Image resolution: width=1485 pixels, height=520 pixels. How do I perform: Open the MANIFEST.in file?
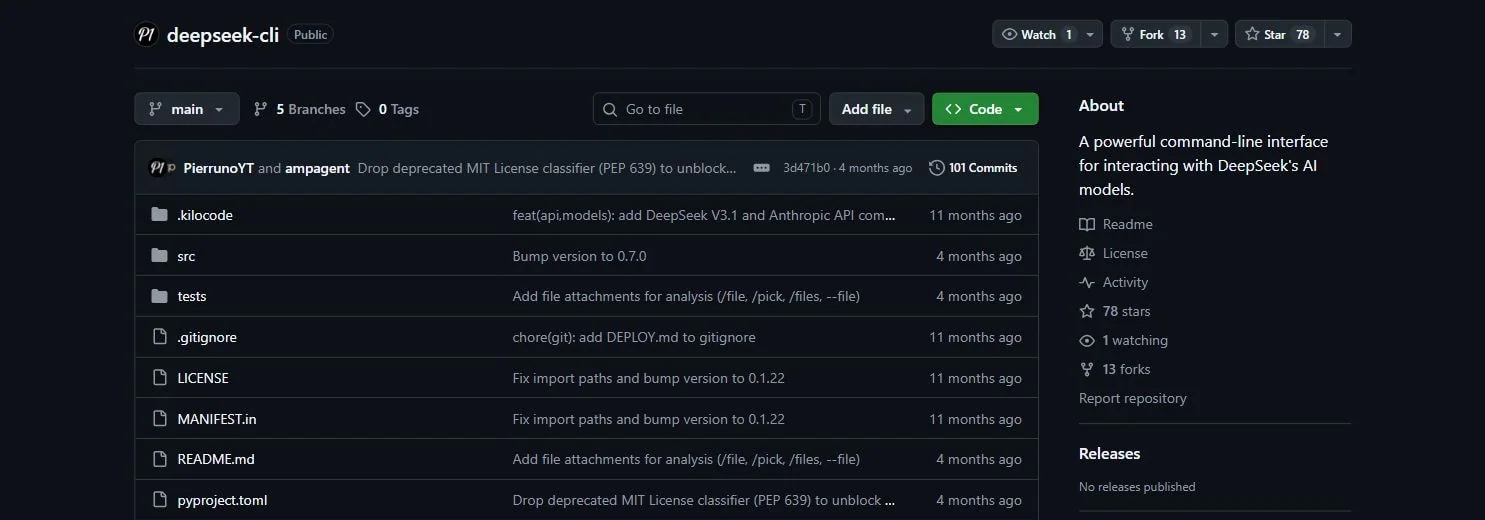point(217,419)
